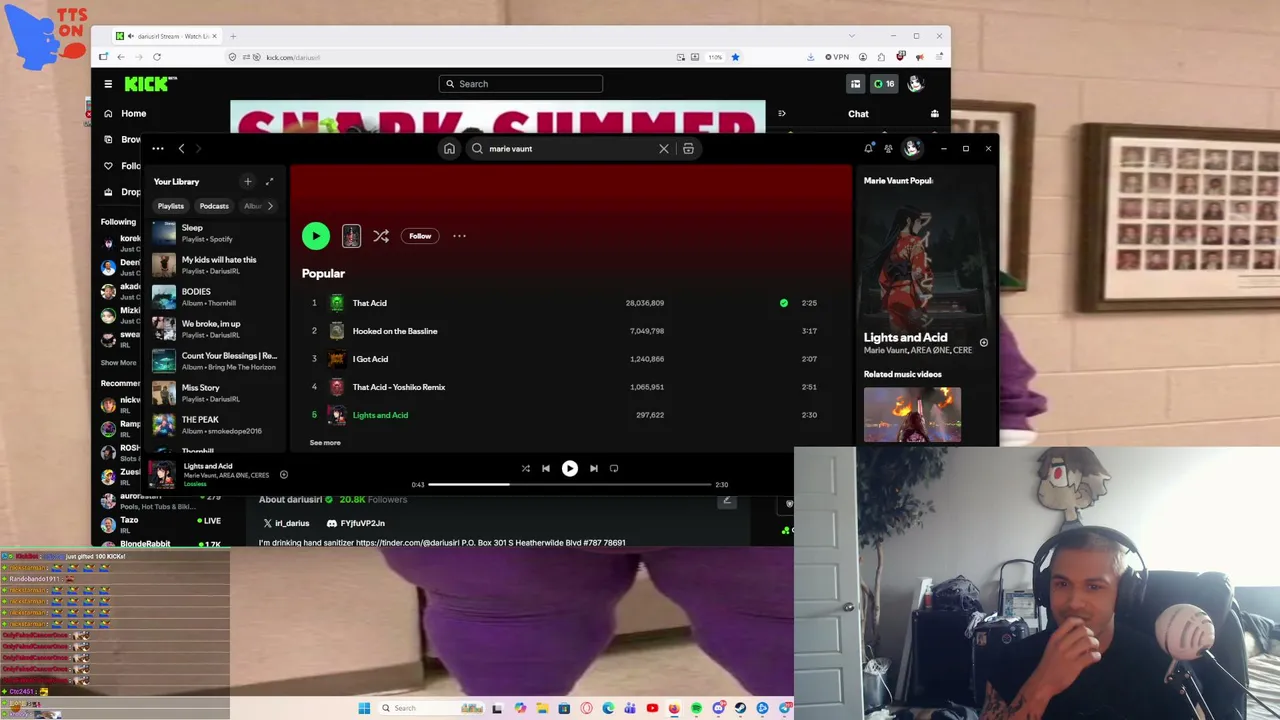Click Spotify Home icon
This screenshot has height=720, width=1280.
point(449,149)
